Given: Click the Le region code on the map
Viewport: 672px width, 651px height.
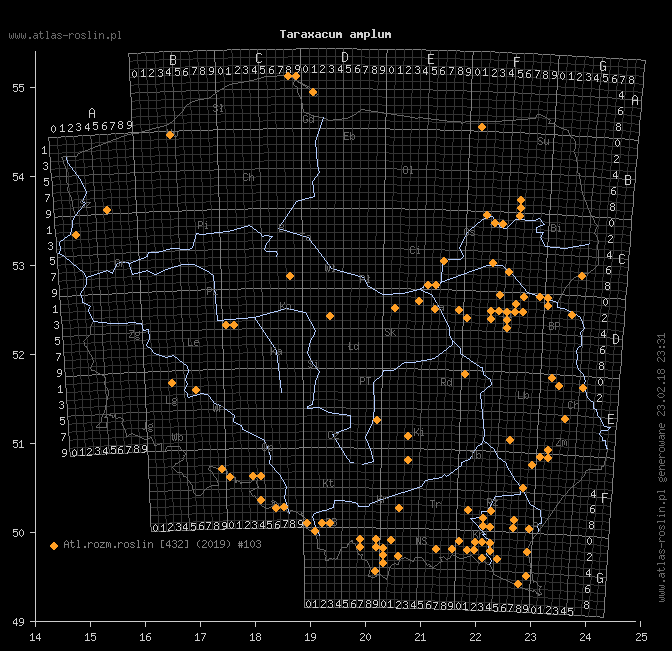Looking at the screenshot, I should [193, 342].
